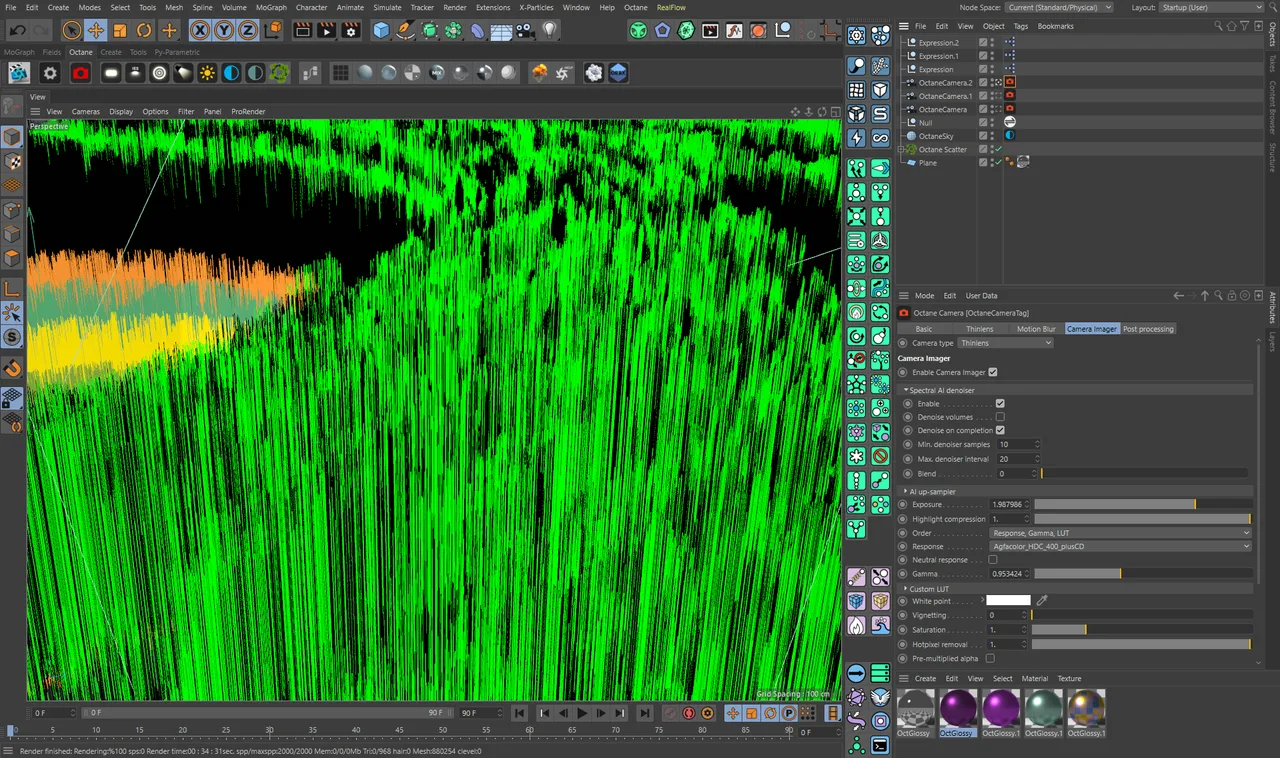Click the White point color swatch
Viewport: 1280px width, 758px height.
(1008, 601)
